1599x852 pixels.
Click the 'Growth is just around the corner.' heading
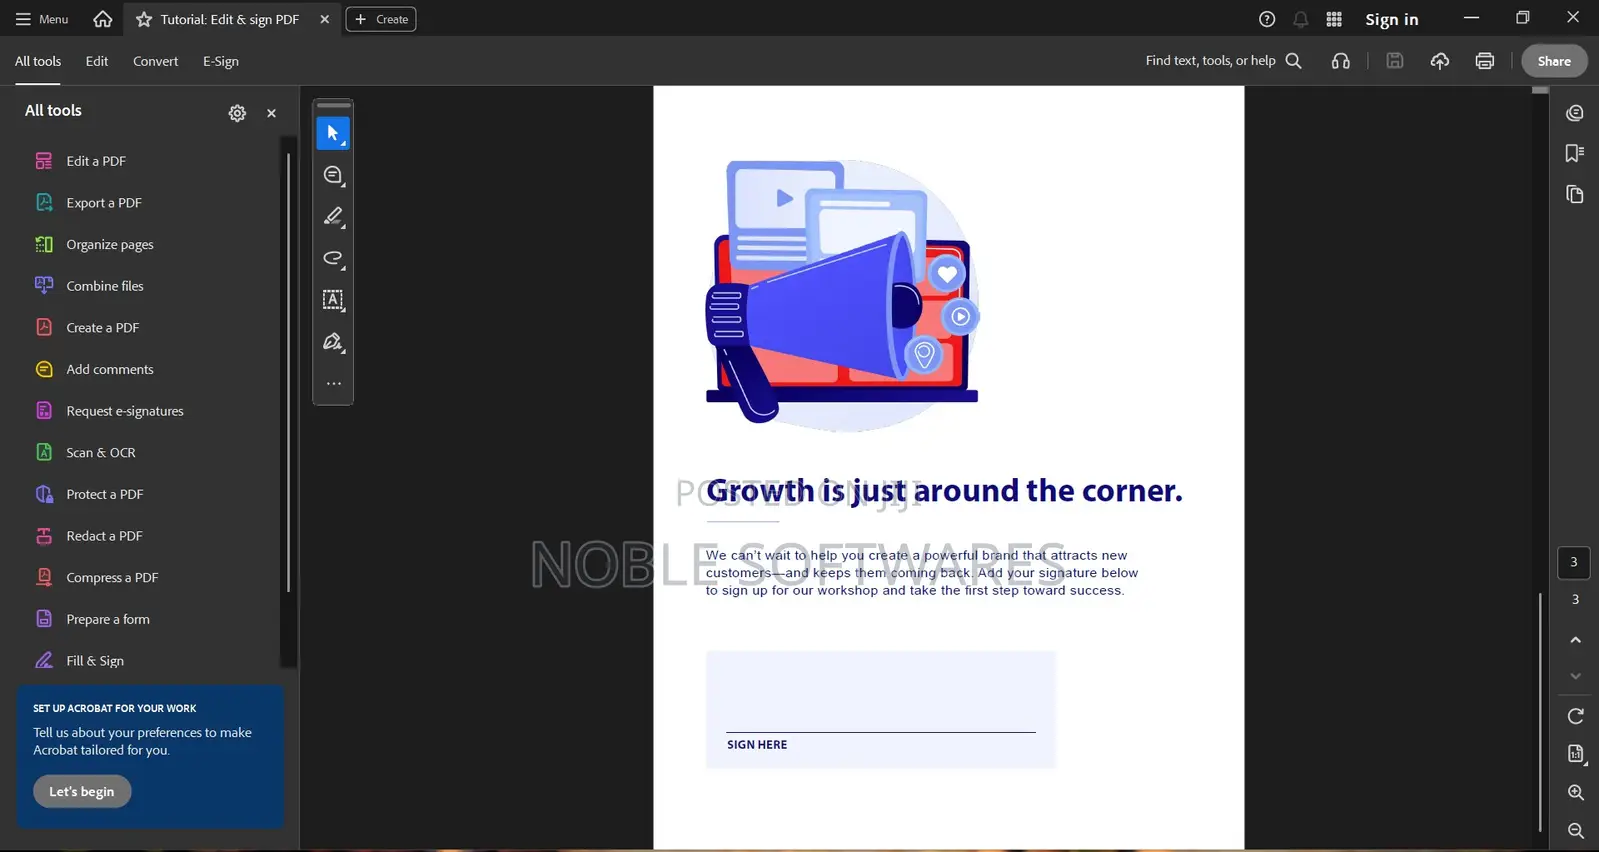[x=944, y=491]
